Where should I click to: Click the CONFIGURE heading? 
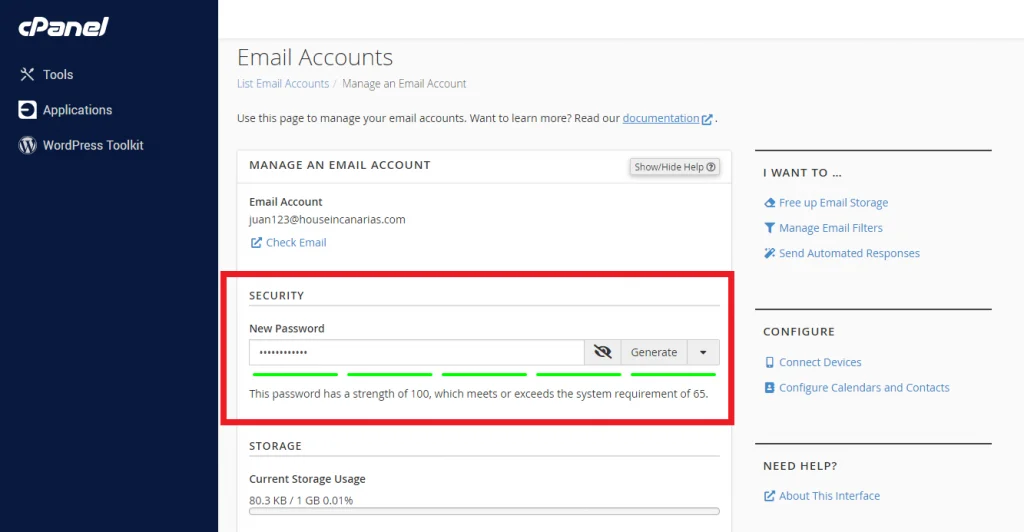point(799,332)
